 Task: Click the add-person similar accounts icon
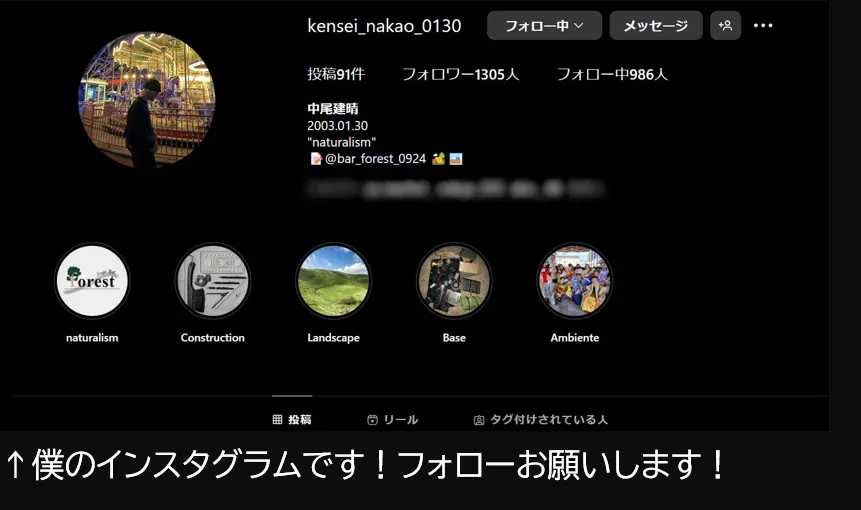(725, 26)
